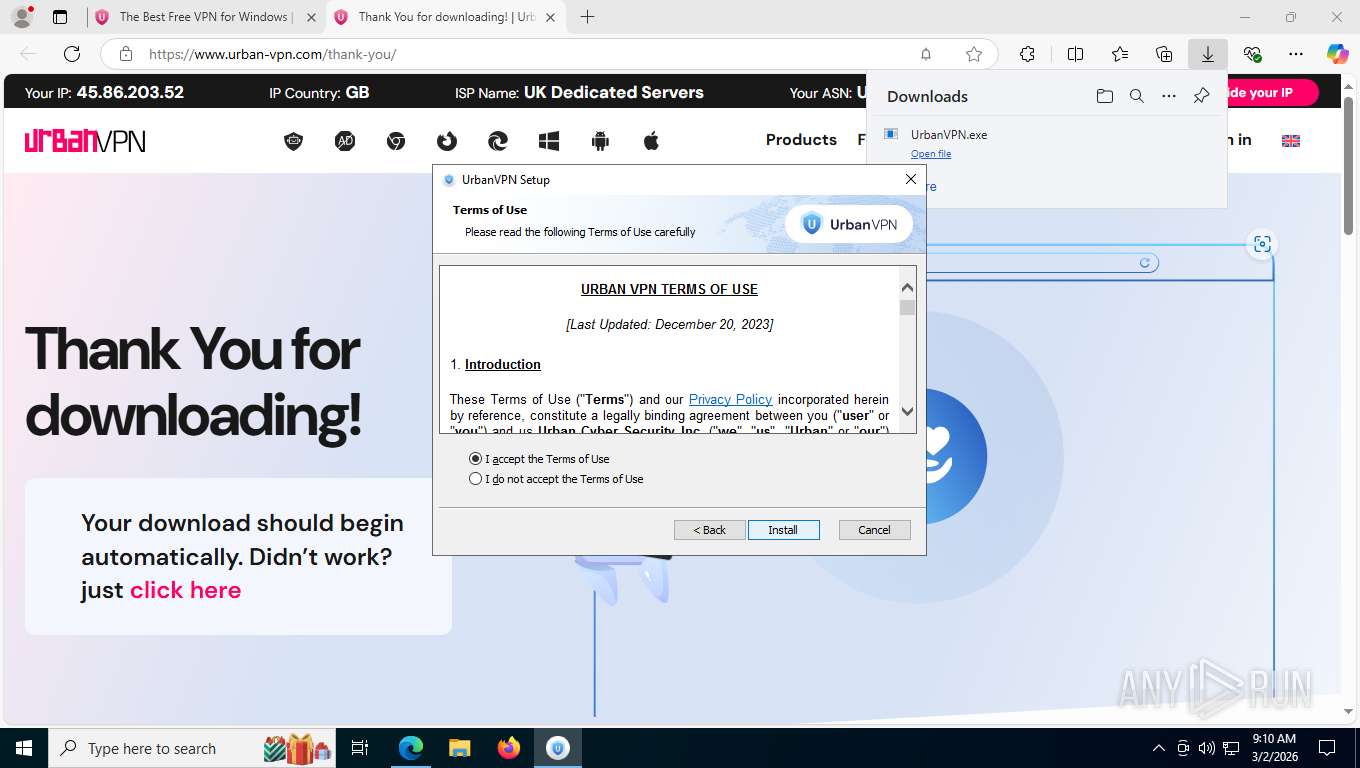Pin the Downloads panel

1201,96
